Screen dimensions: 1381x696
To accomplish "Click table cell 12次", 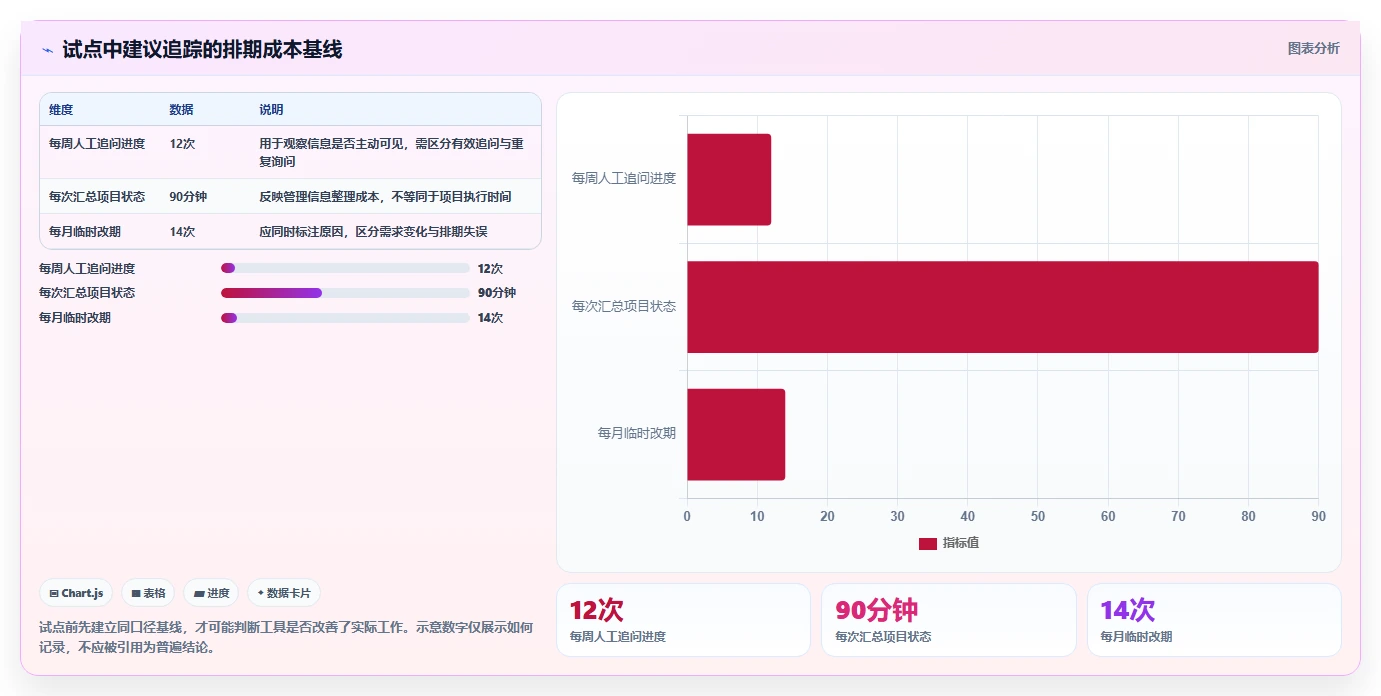I will (183, 144).
